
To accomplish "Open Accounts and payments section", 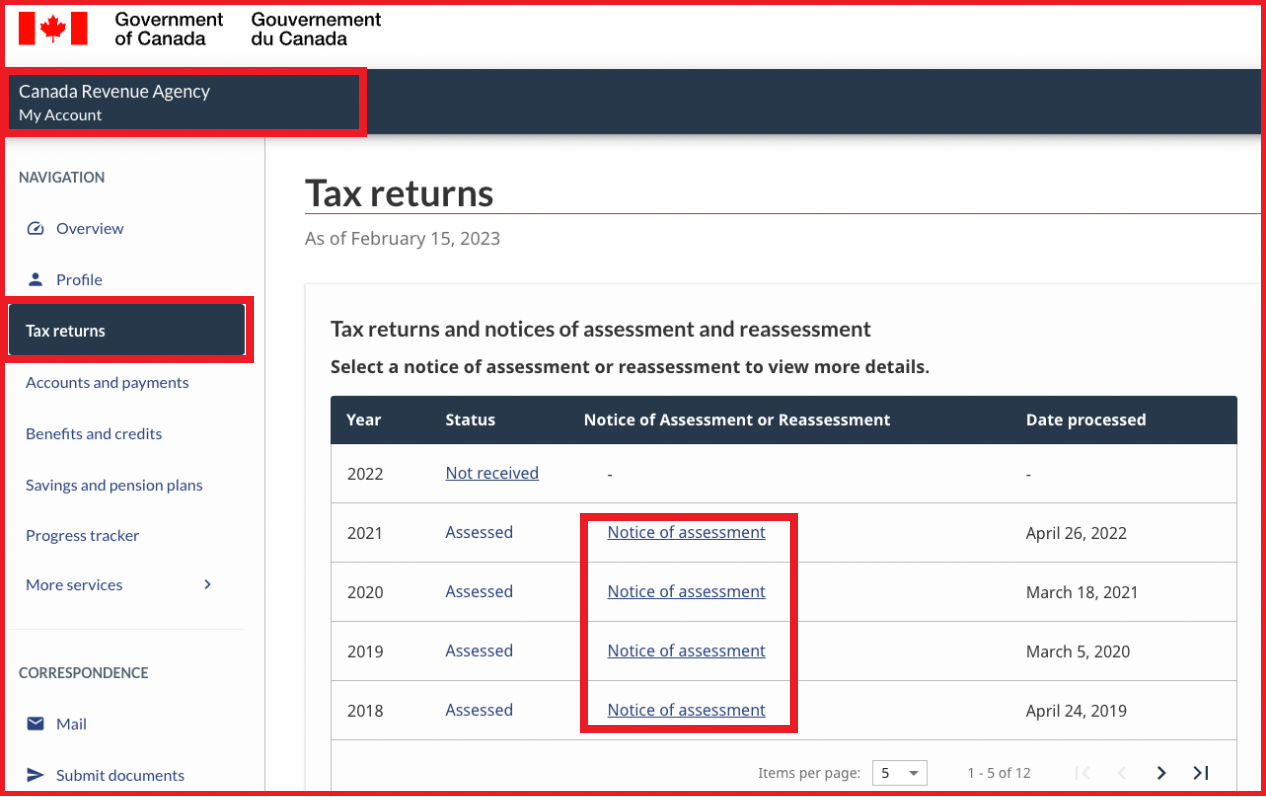I will (x=107, y=382).
